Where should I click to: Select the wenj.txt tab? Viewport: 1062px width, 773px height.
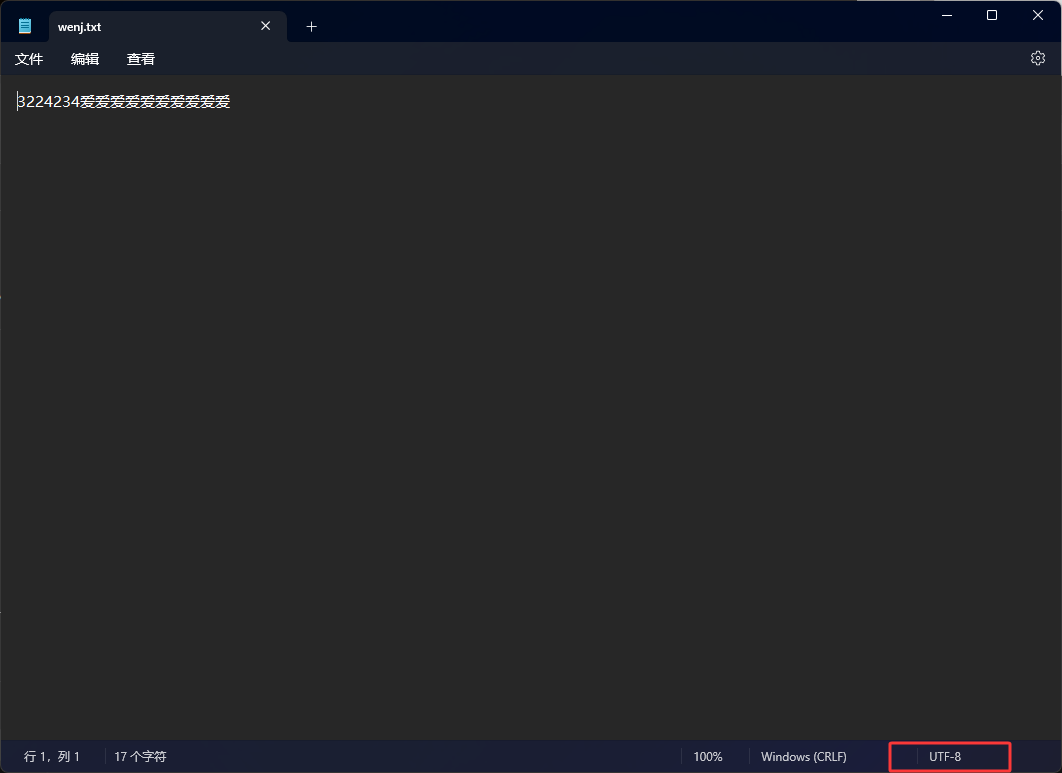click(168, 26)
